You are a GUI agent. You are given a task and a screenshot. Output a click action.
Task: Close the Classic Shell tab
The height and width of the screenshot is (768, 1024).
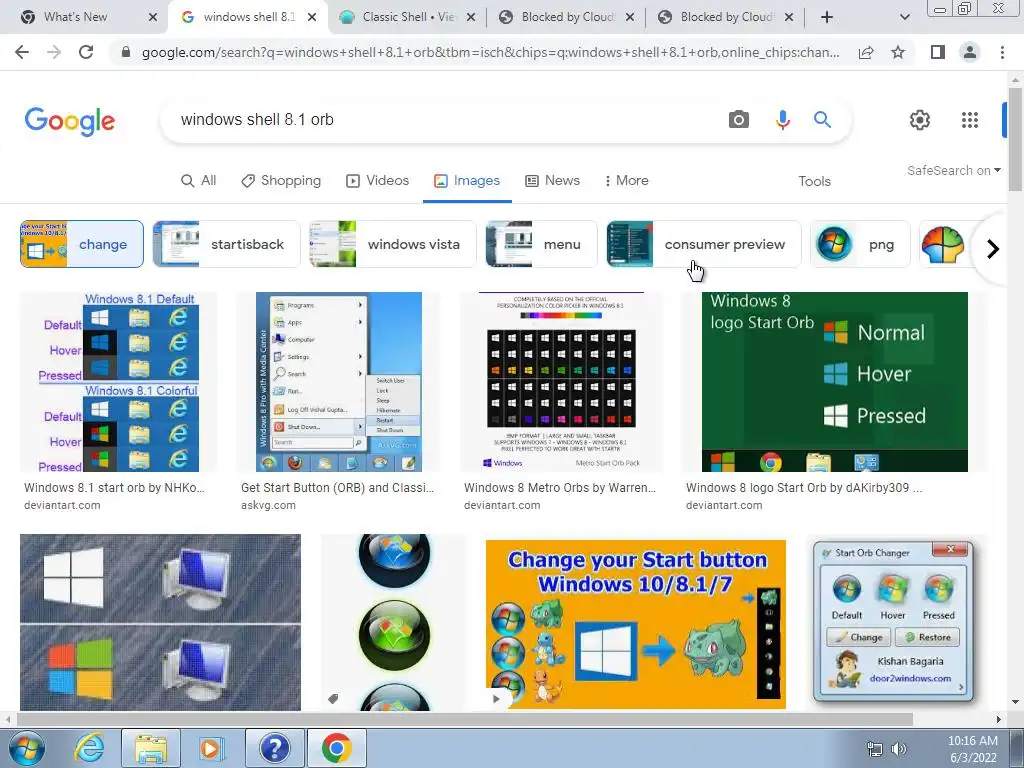click(x=471, y=17)
